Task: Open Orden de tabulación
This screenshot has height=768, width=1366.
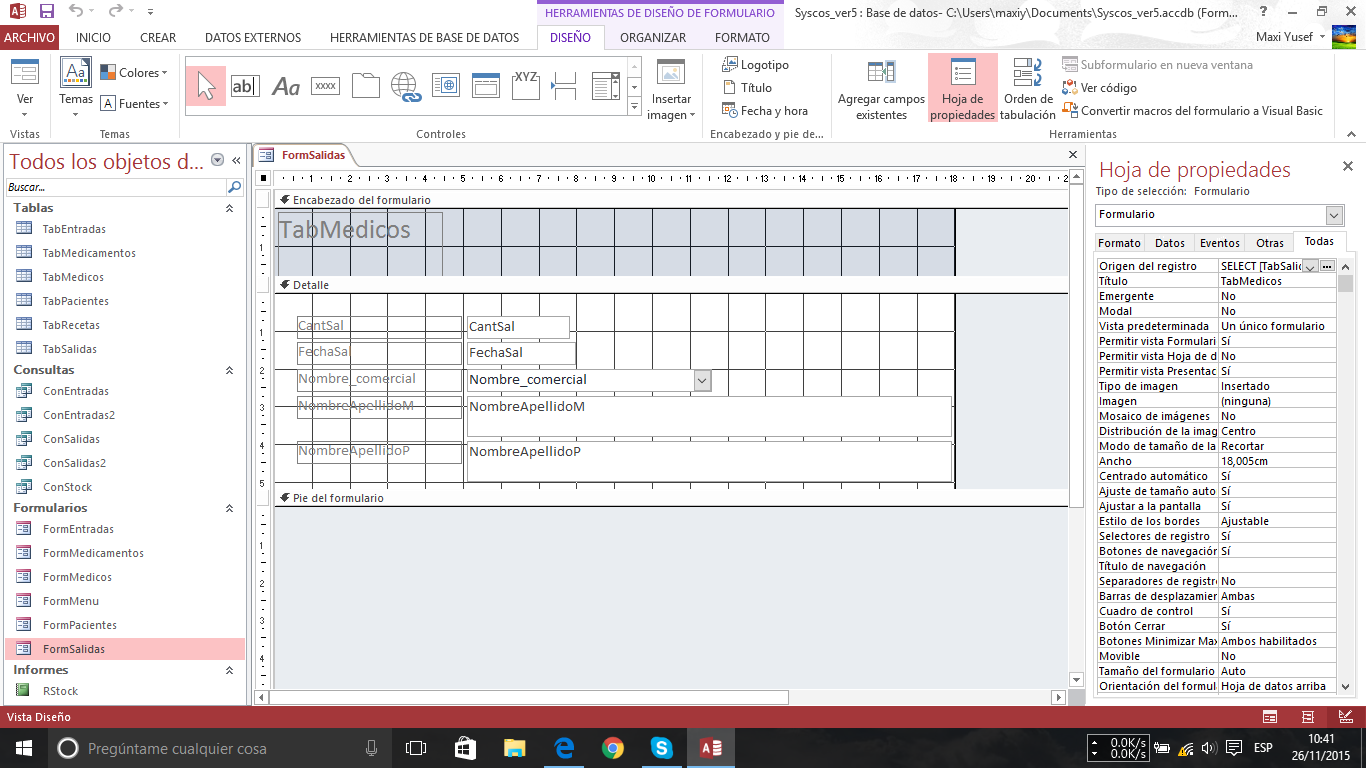Action: [x=1027, y=90]
